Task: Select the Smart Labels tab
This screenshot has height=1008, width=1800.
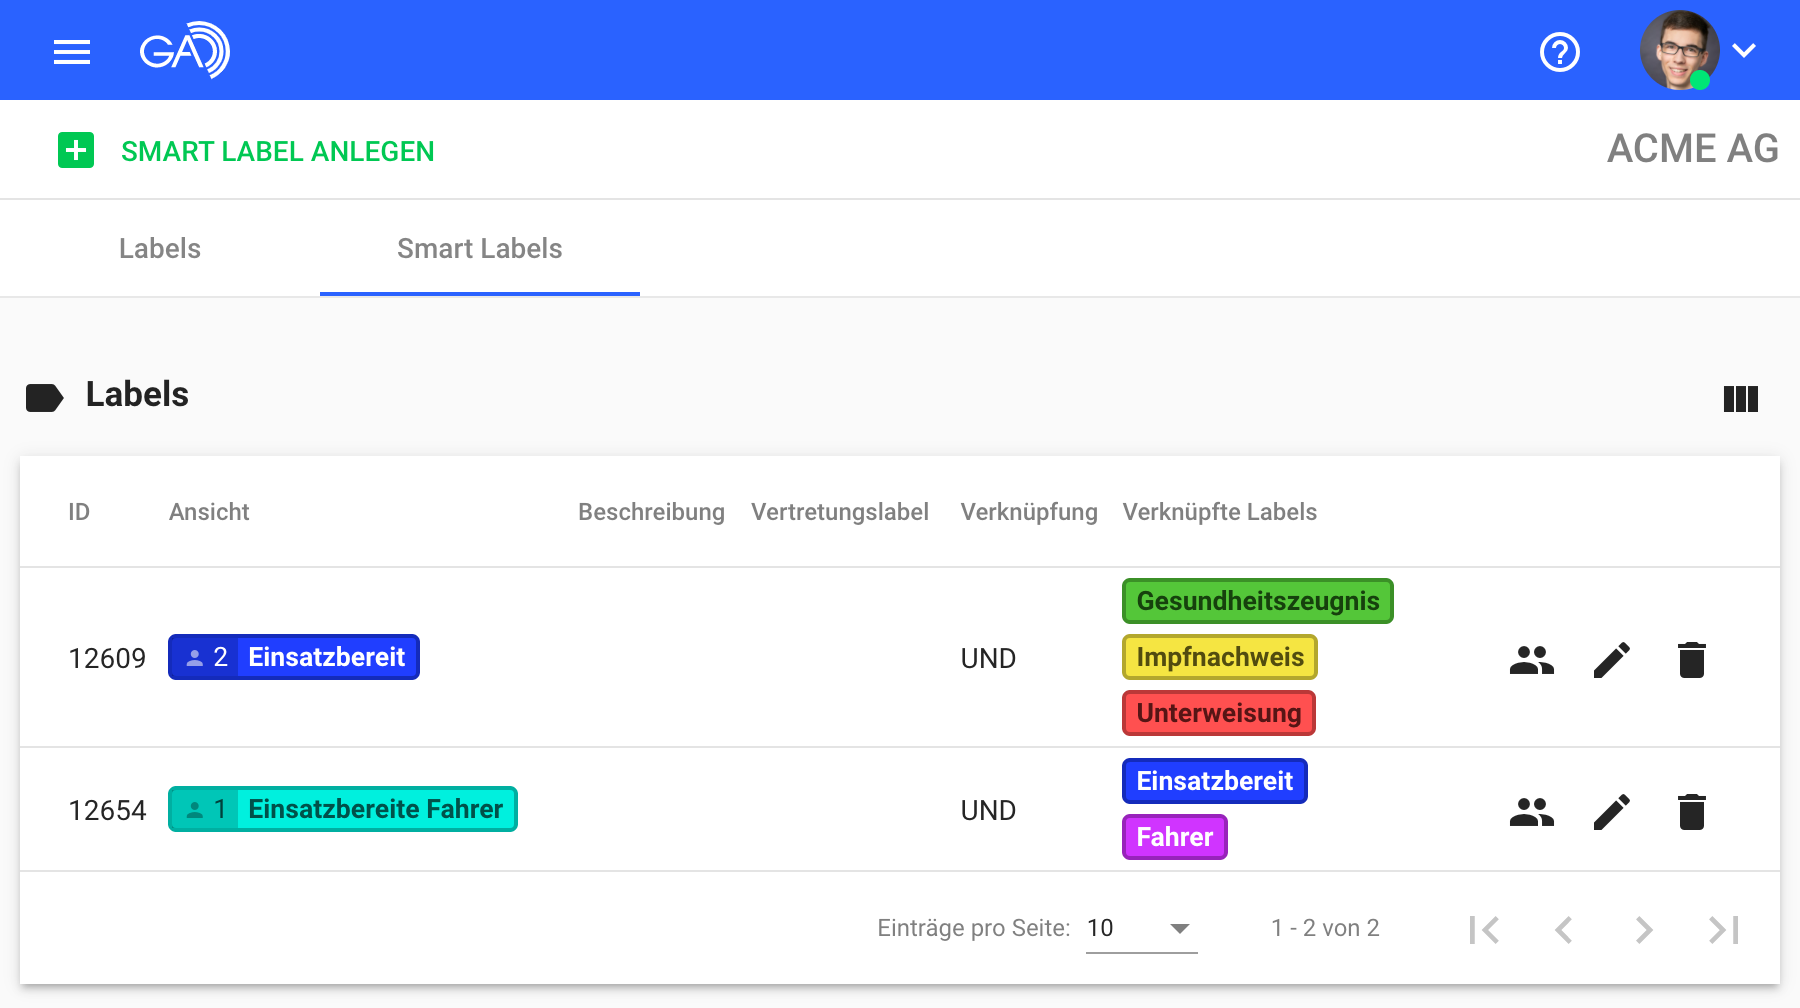Action: point(479,249)
